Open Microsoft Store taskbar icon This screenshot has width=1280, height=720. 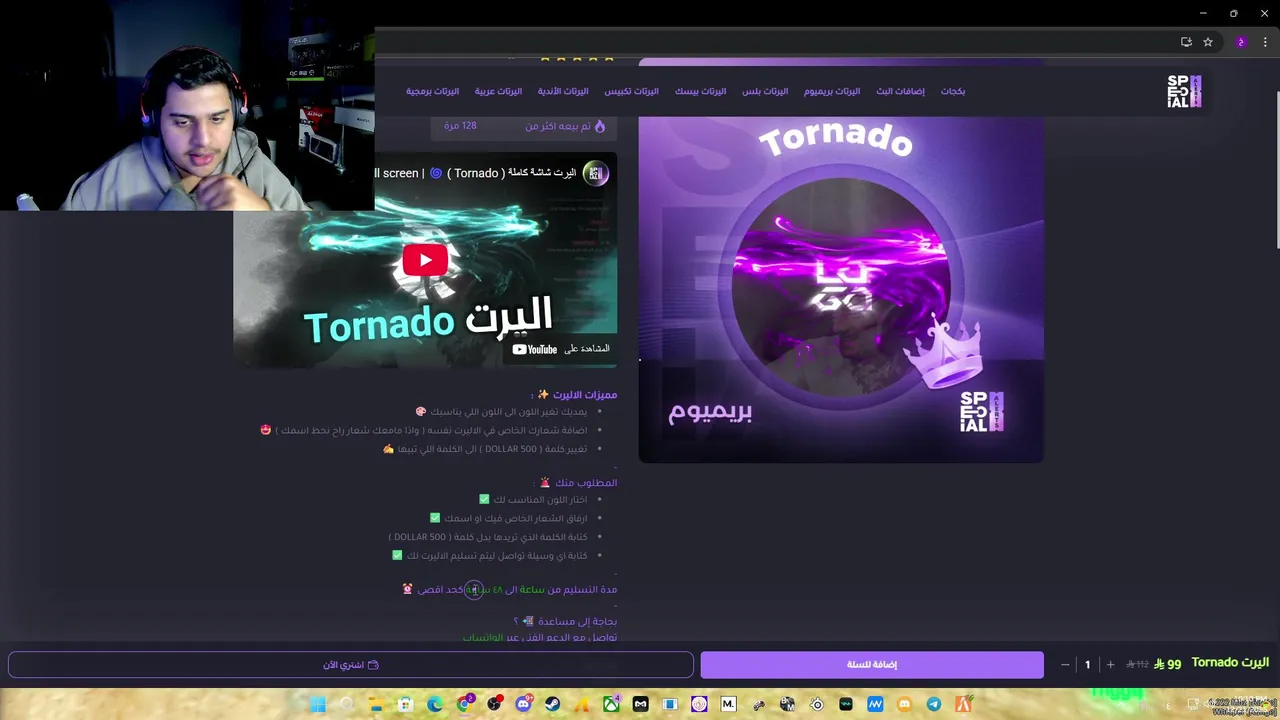coord(405,704)
